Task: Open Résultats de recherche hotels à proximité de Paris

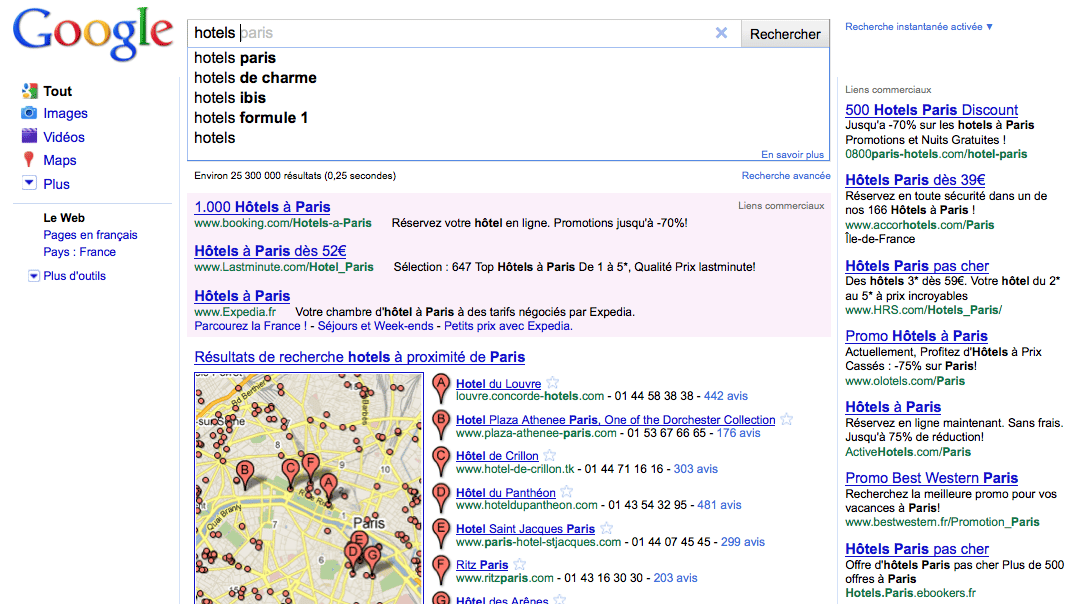Action: [x=360, y=357]
